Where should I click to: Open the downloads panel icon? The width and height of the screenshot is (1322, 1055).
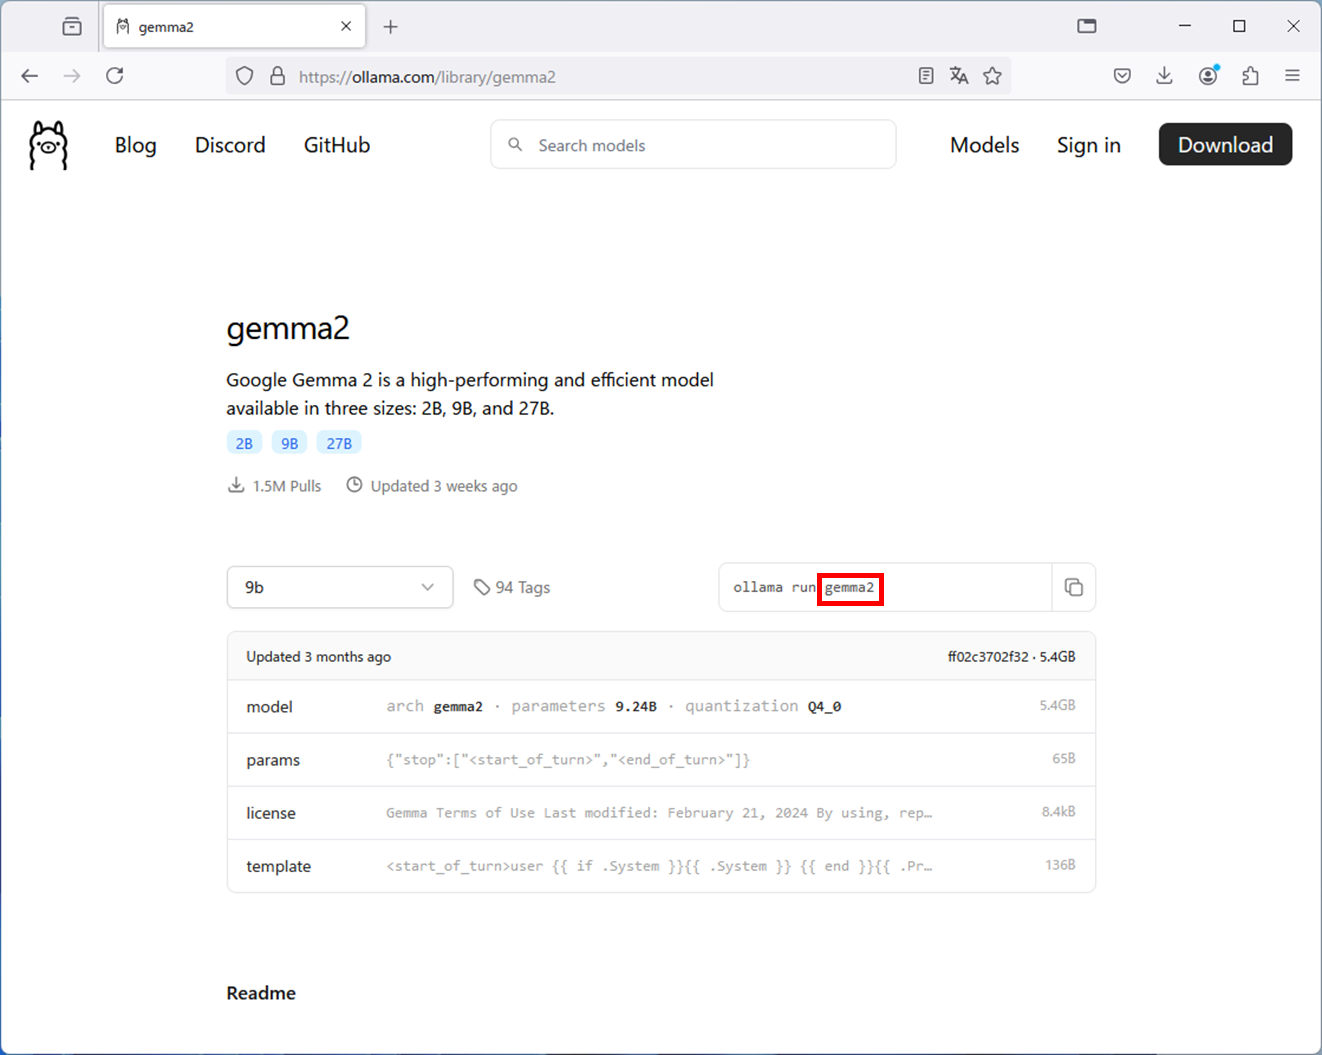pos(1163,75)
